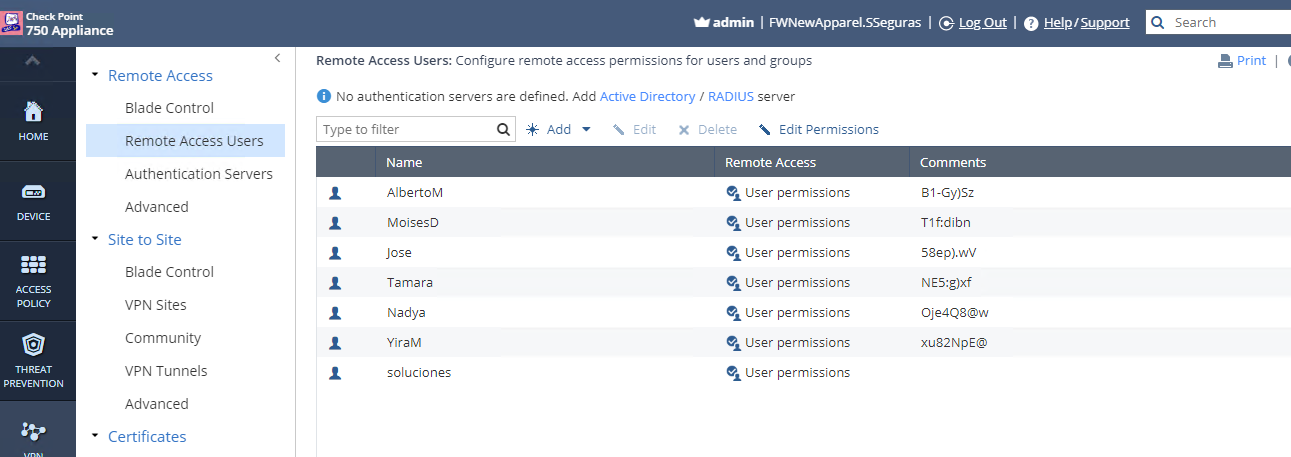1291x457 pixels.
Task: Click the user icon beside AlbertoM
Action: [335, 193]
